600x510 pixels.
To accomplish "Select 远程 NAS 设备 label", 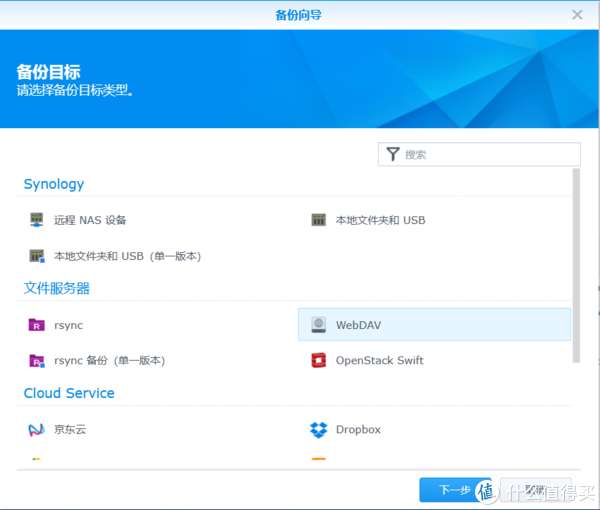I will pos(90,220).
